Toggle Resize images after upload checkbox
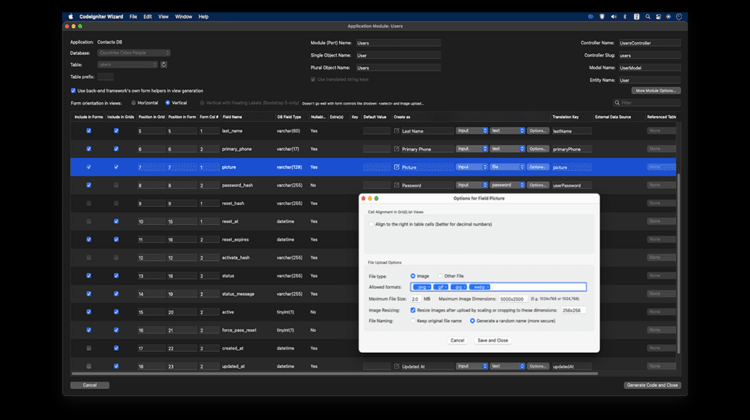 tap(413, 310)
